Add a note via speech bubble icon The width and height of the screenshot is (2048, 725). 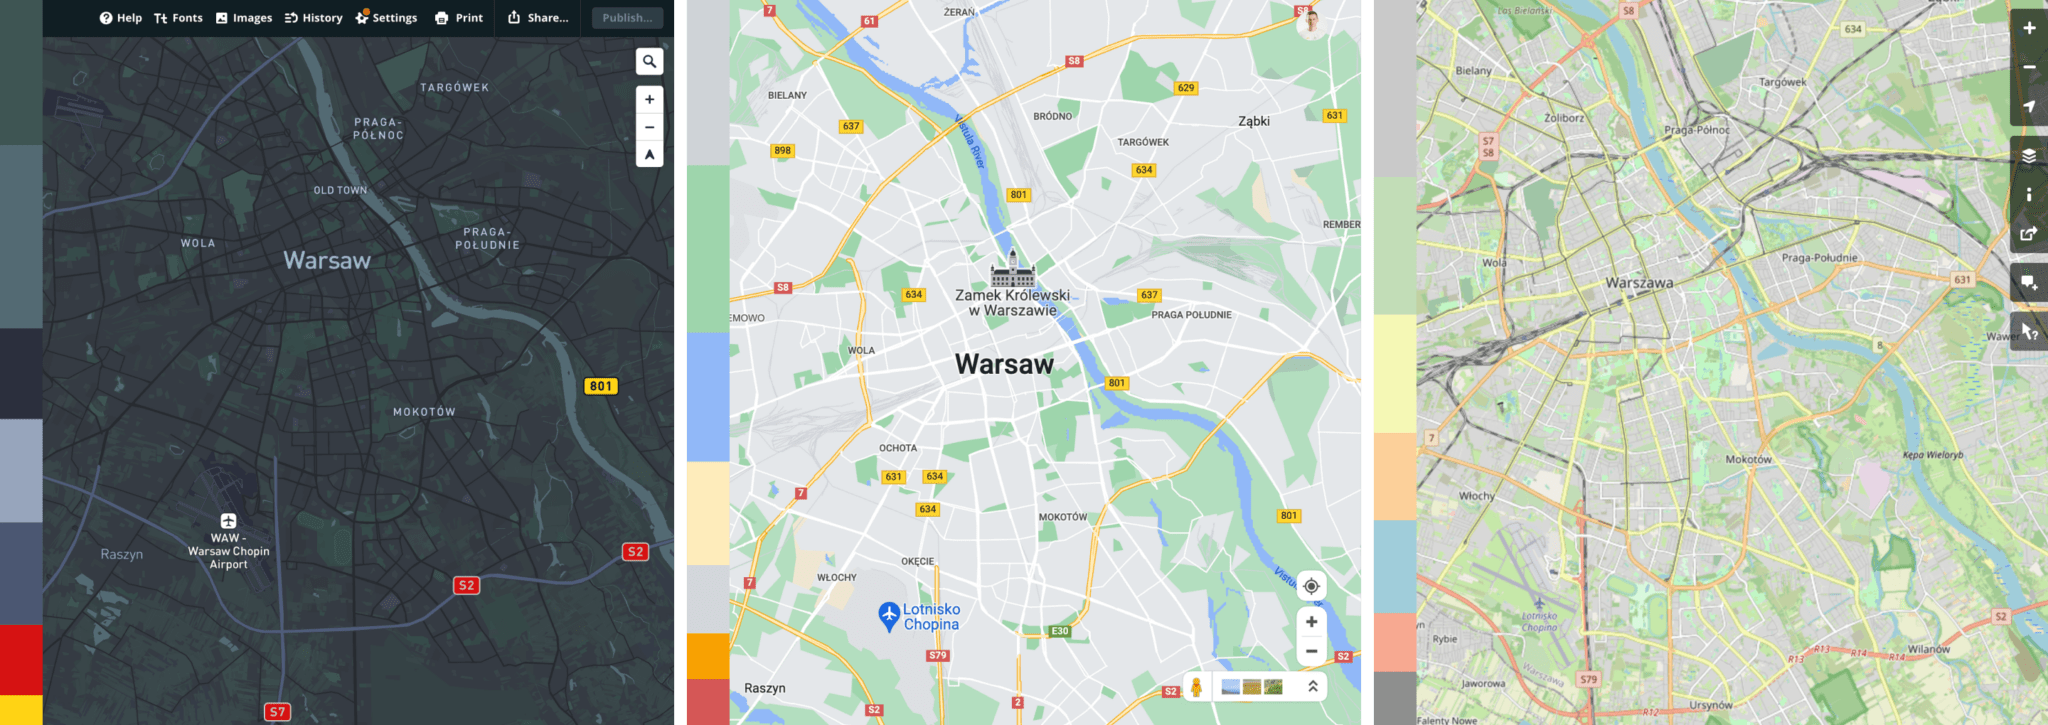point(2029,283)
